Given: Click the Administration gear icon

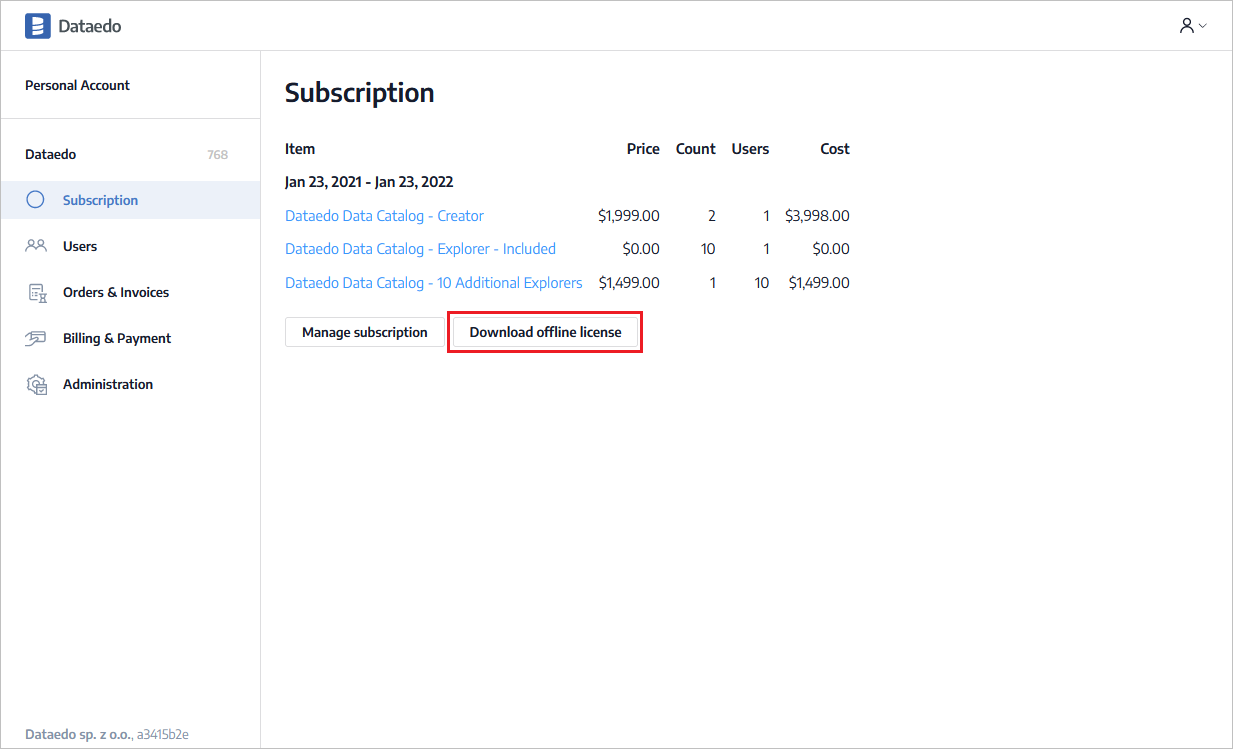Looking at the screenshot, I should point(37,385).
